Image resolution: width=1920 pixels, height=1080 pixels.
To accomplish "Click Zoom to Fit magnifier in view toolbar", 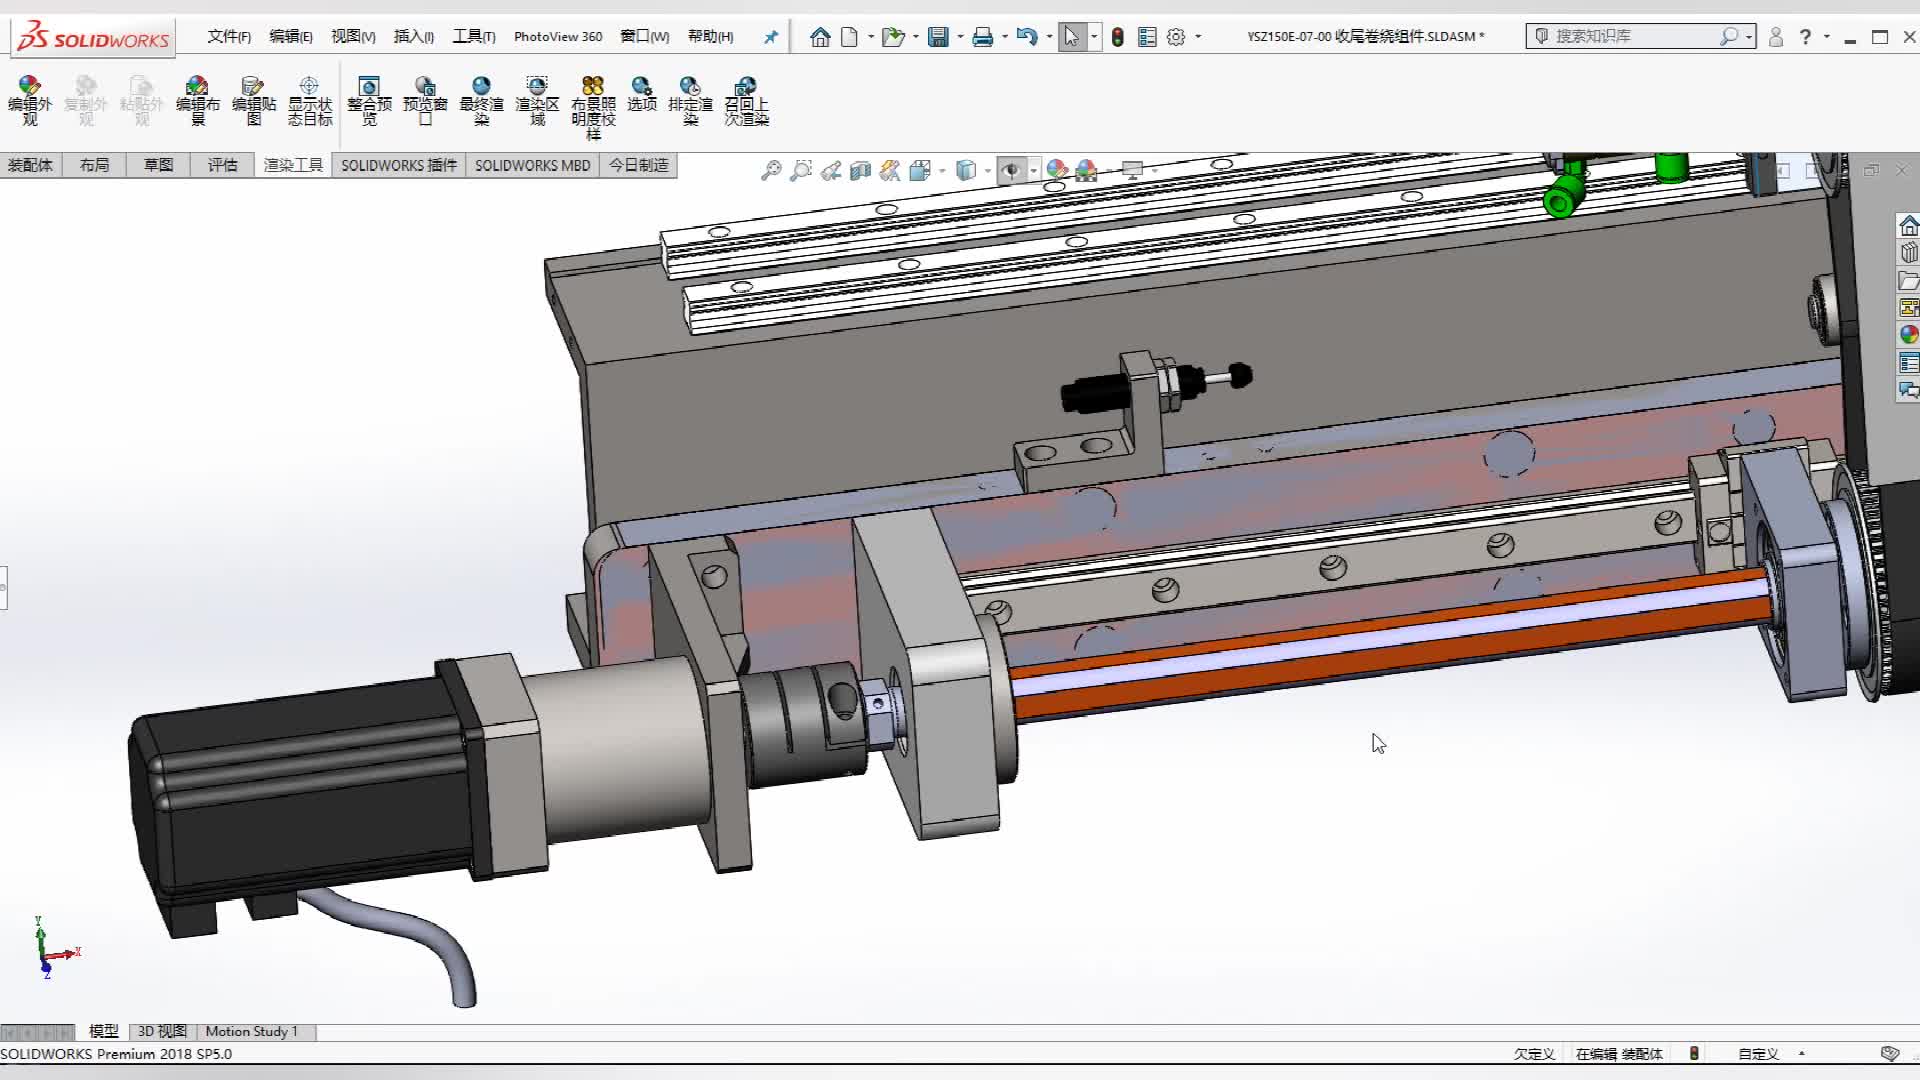I will [770, 171].
